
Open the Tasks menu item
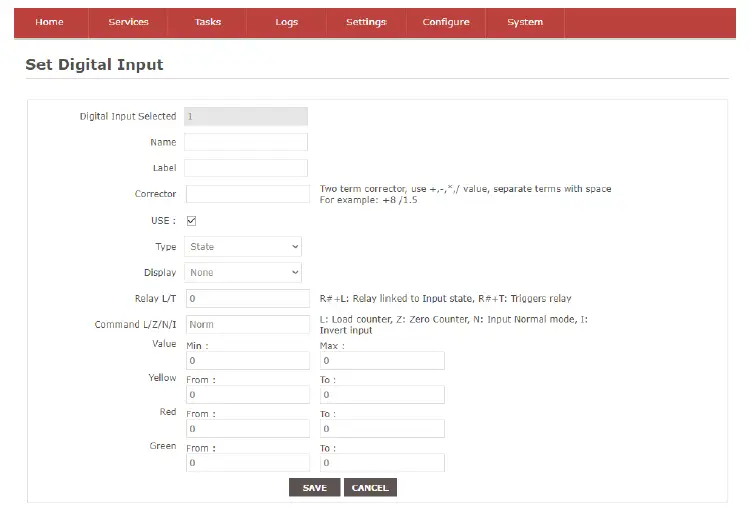coord(208,22)
